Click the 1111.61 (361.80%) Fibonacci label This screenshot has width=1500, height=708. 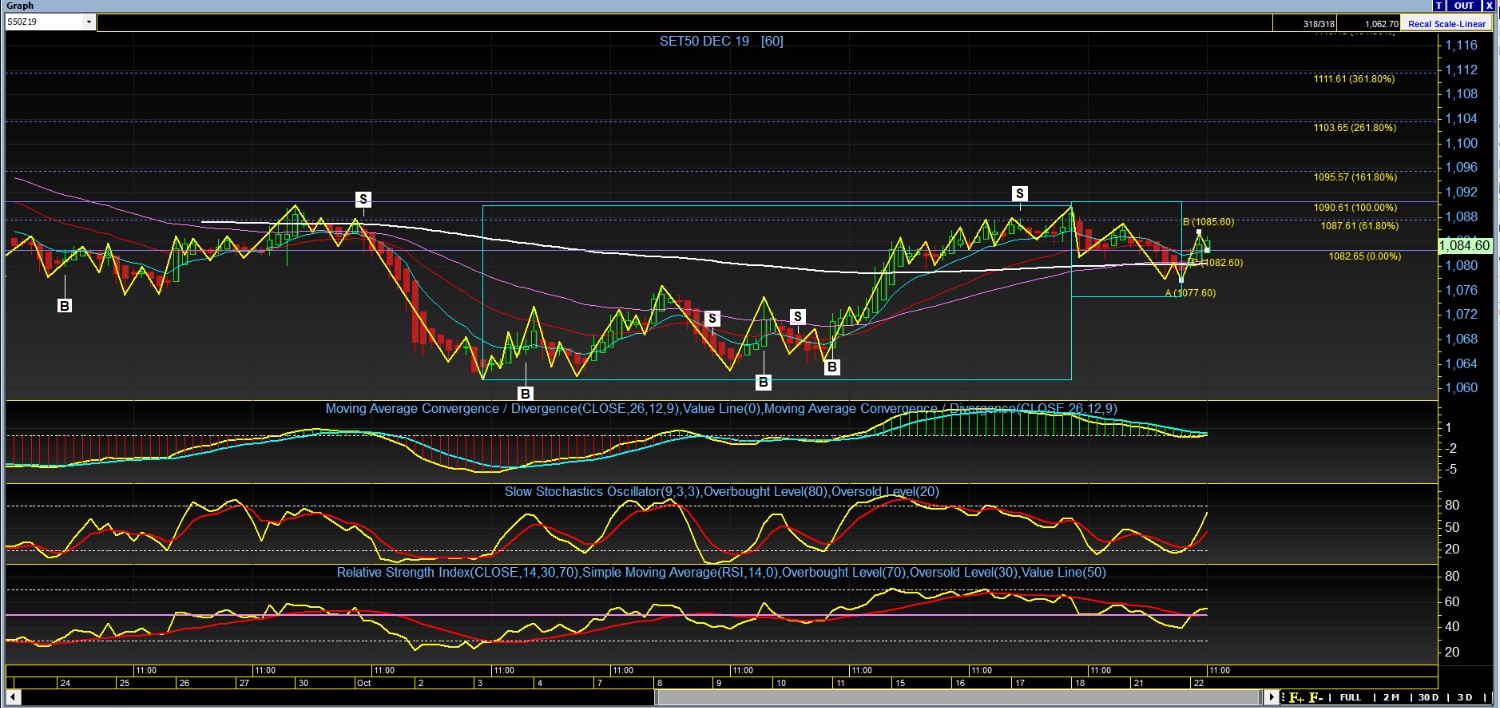pos(1355,78)
